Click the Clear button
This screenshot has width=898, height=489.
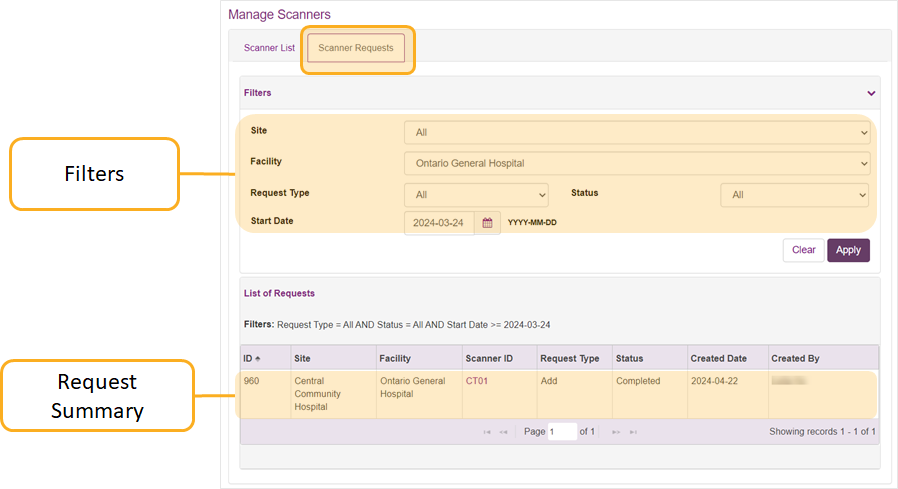(x=803, y=250)
